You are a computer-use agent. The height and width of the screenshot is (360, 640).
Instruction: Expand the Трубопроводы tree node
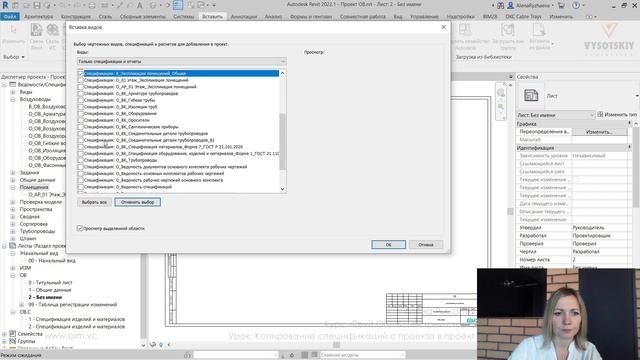tap(13, 231)
